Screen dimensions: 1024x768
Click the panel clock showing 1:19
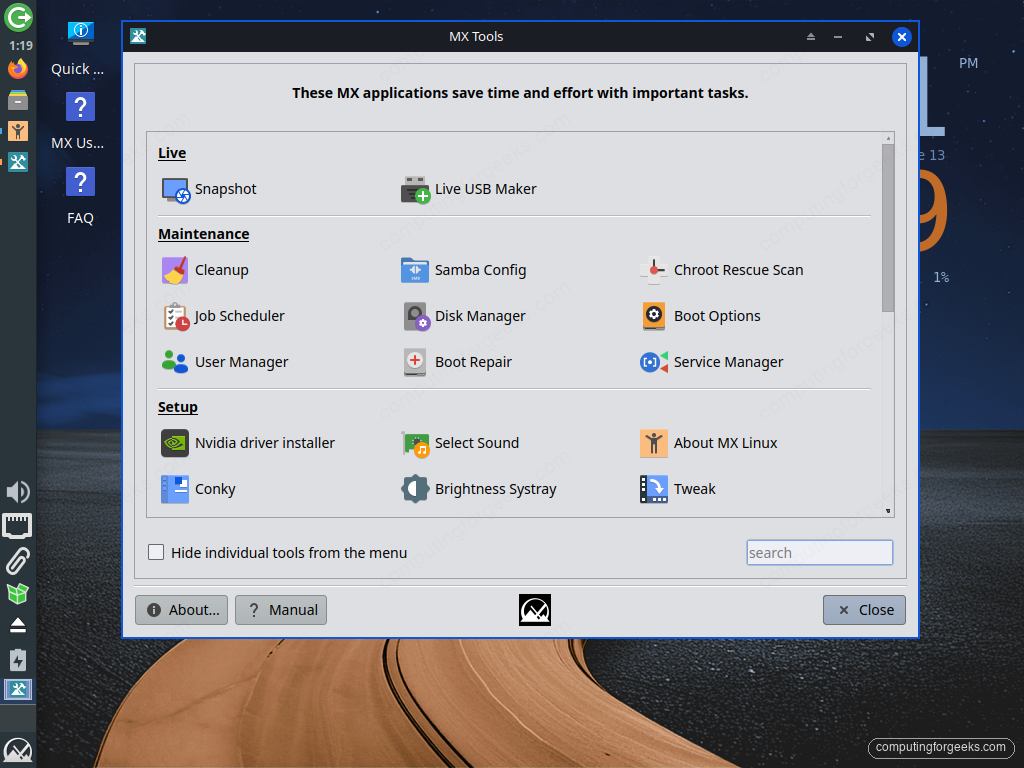20,46
